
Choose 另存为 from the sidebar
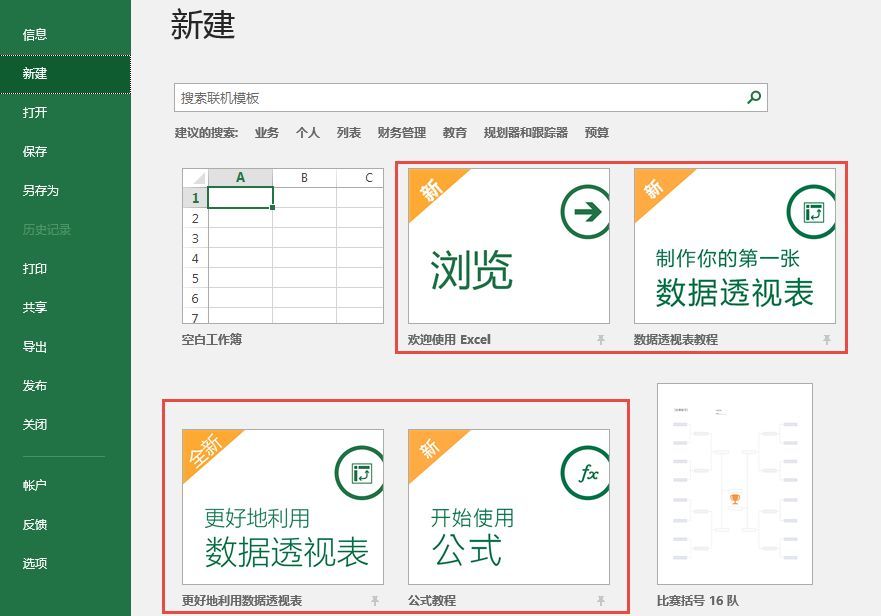click(x=41, y=190)
